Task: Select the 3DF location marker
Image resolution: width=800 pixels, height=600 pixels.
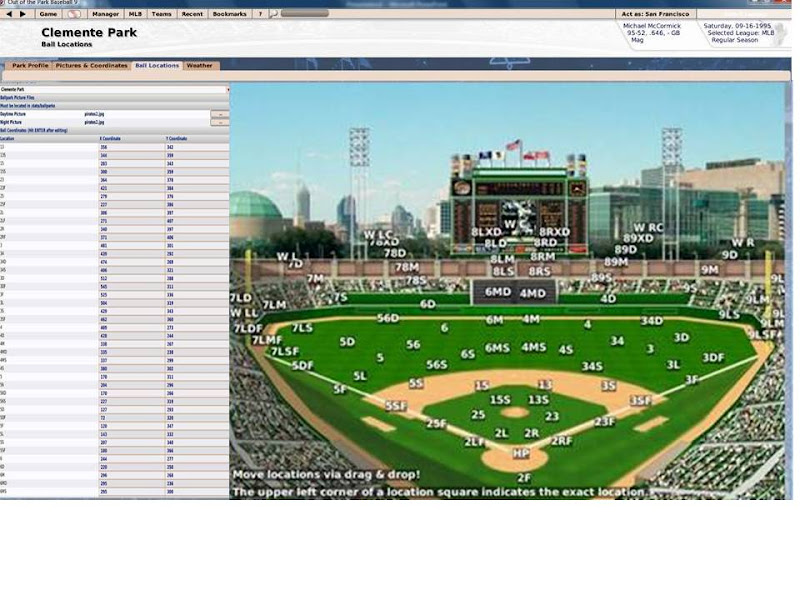Action: [713, 358]
